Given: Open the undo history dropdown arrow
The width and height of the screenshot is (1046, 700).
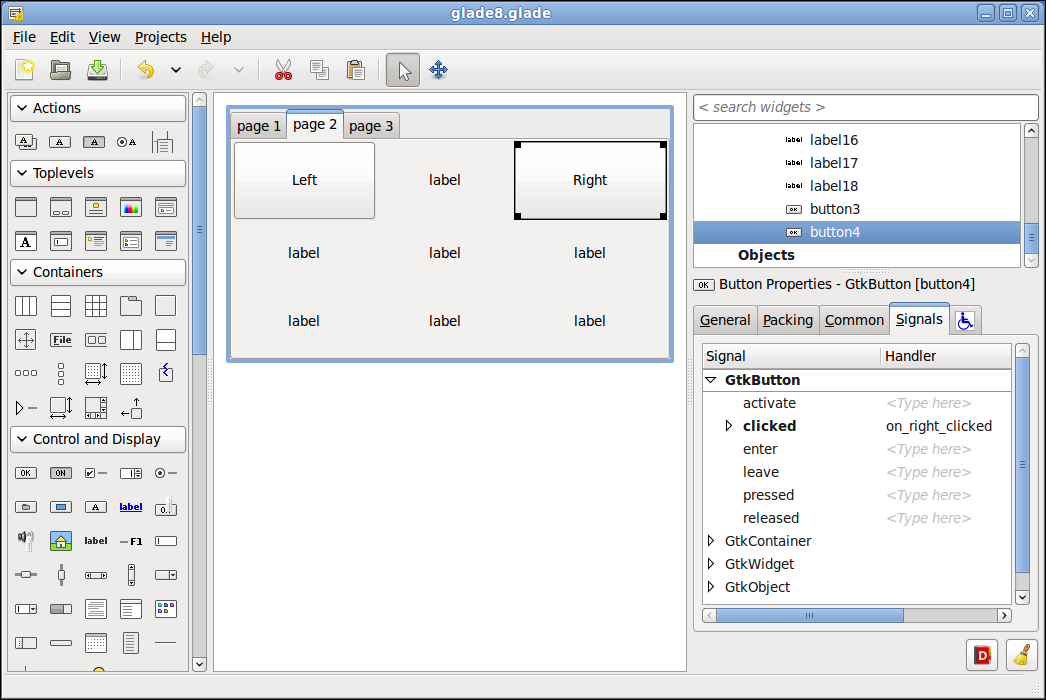Looking at the screenshot, I should [x=175, y=69].
